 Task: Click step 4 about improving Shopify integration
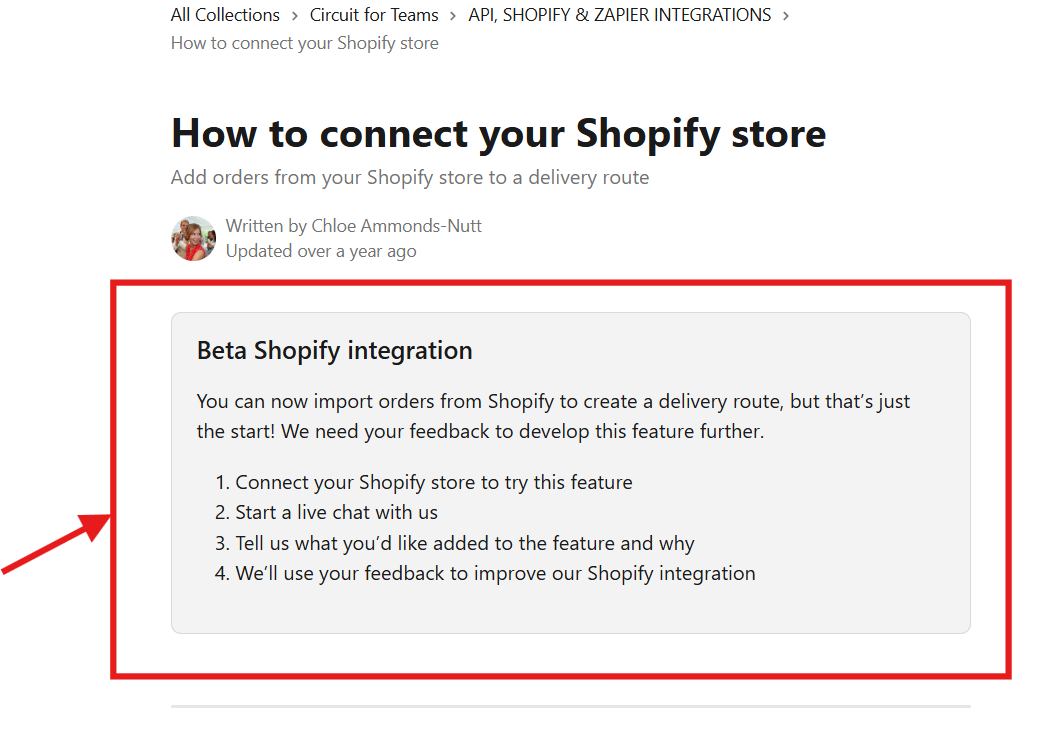point(485,573)
